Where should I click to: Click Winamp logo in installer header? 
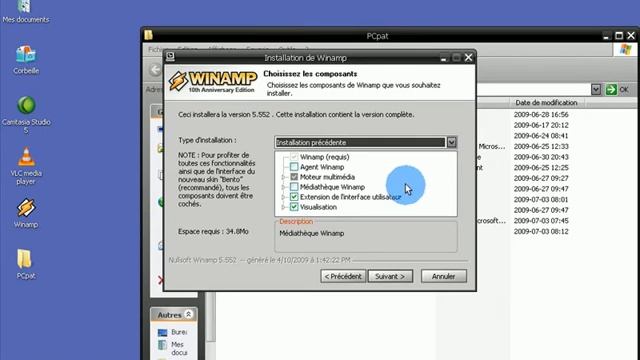point(213,81)
